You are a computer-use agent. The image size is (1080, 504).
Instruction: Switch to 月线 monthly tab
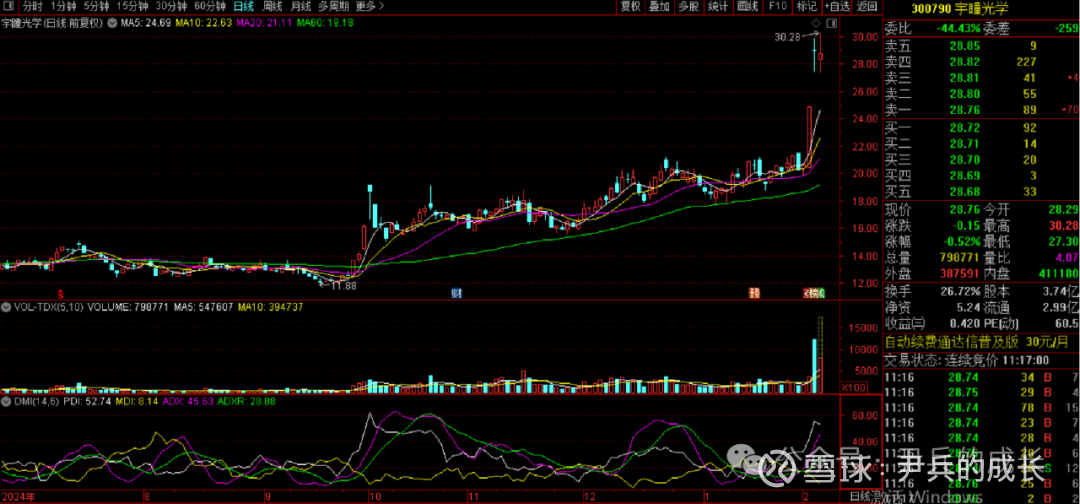300,7
